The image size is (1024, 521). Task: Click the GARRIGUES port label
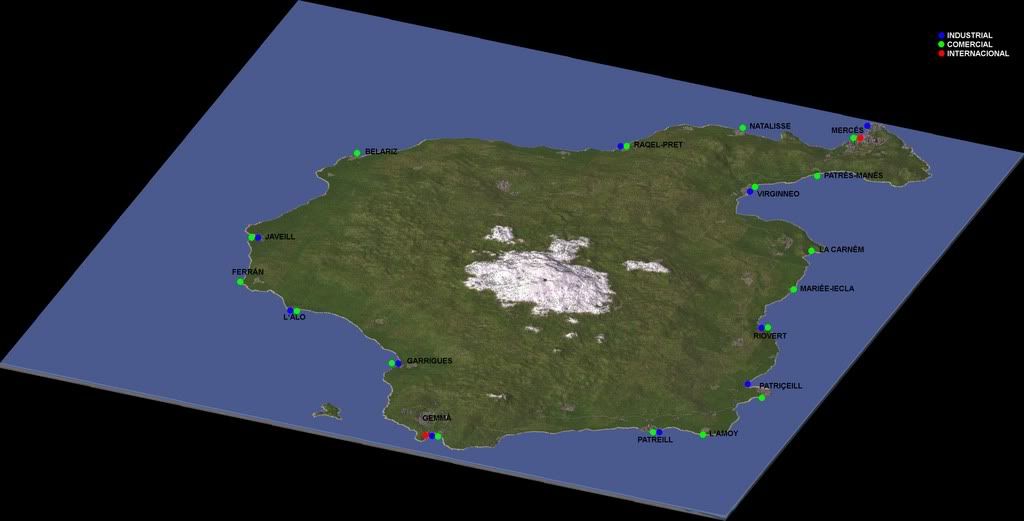(430, 361)
